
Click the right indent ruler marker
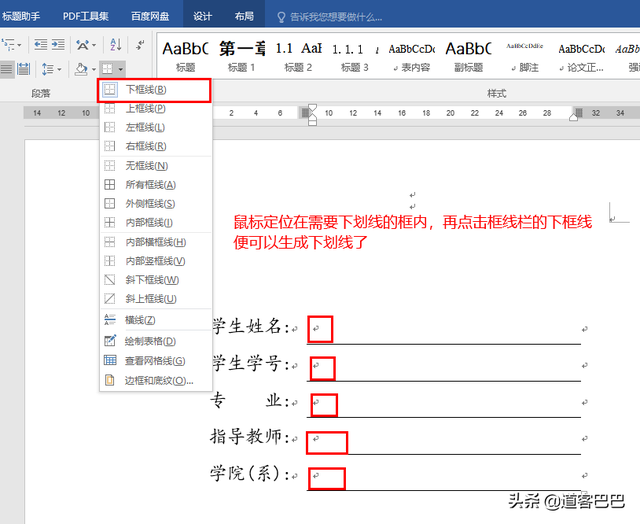coord(573,118)
